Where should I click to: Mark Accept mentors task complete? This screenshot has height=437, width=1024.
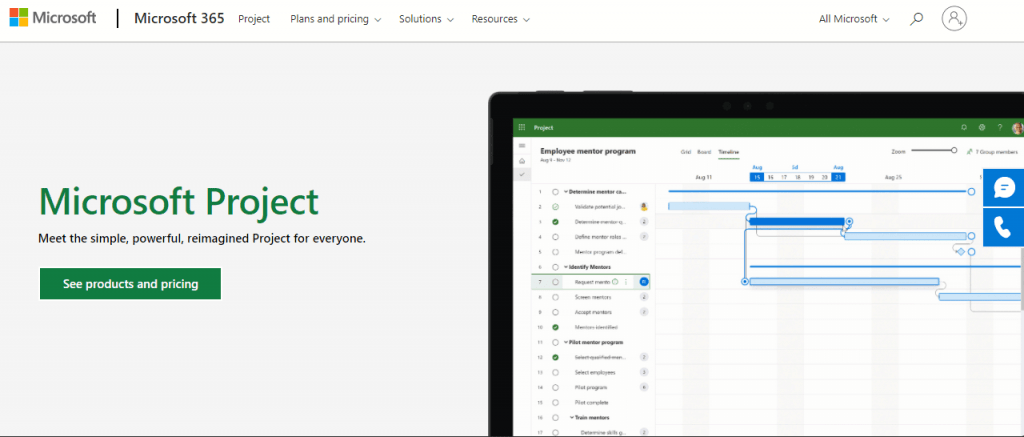555,312
